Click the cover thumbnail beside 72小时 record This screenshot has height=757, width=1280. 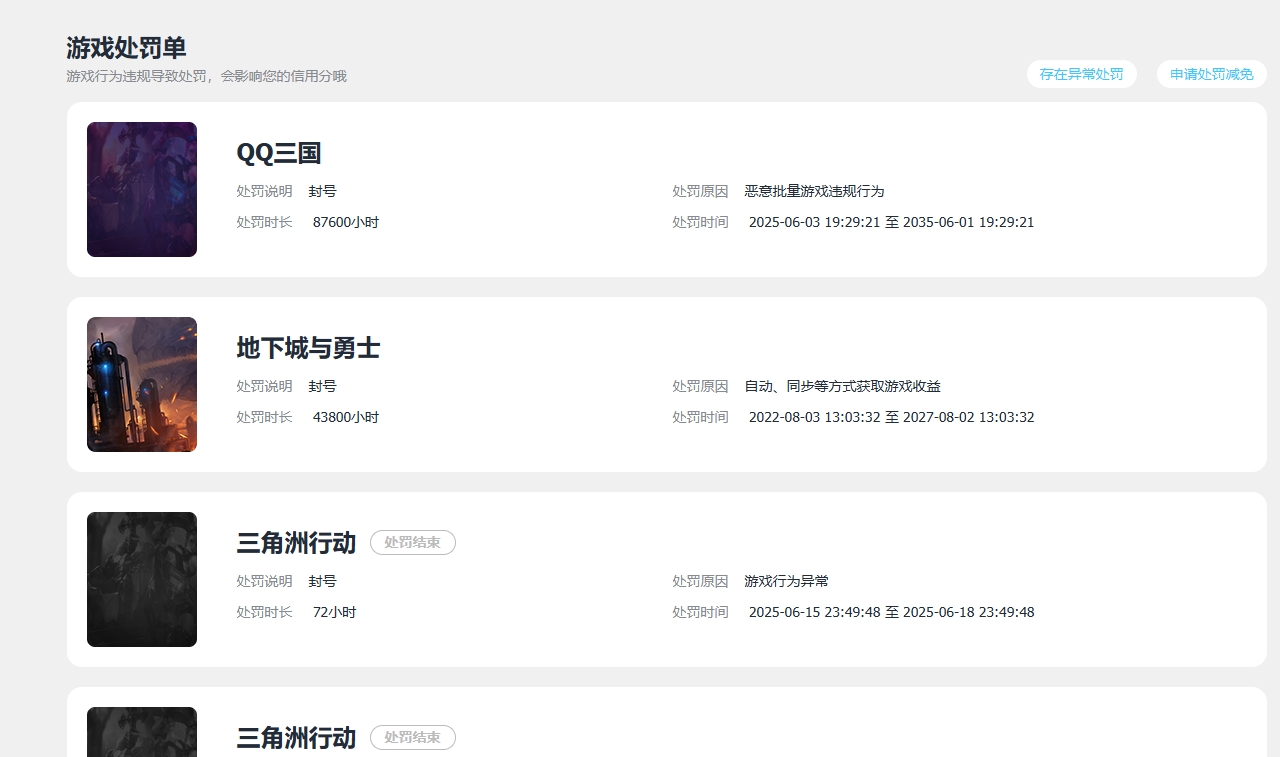pyautogui.click(x=142, y=580)
